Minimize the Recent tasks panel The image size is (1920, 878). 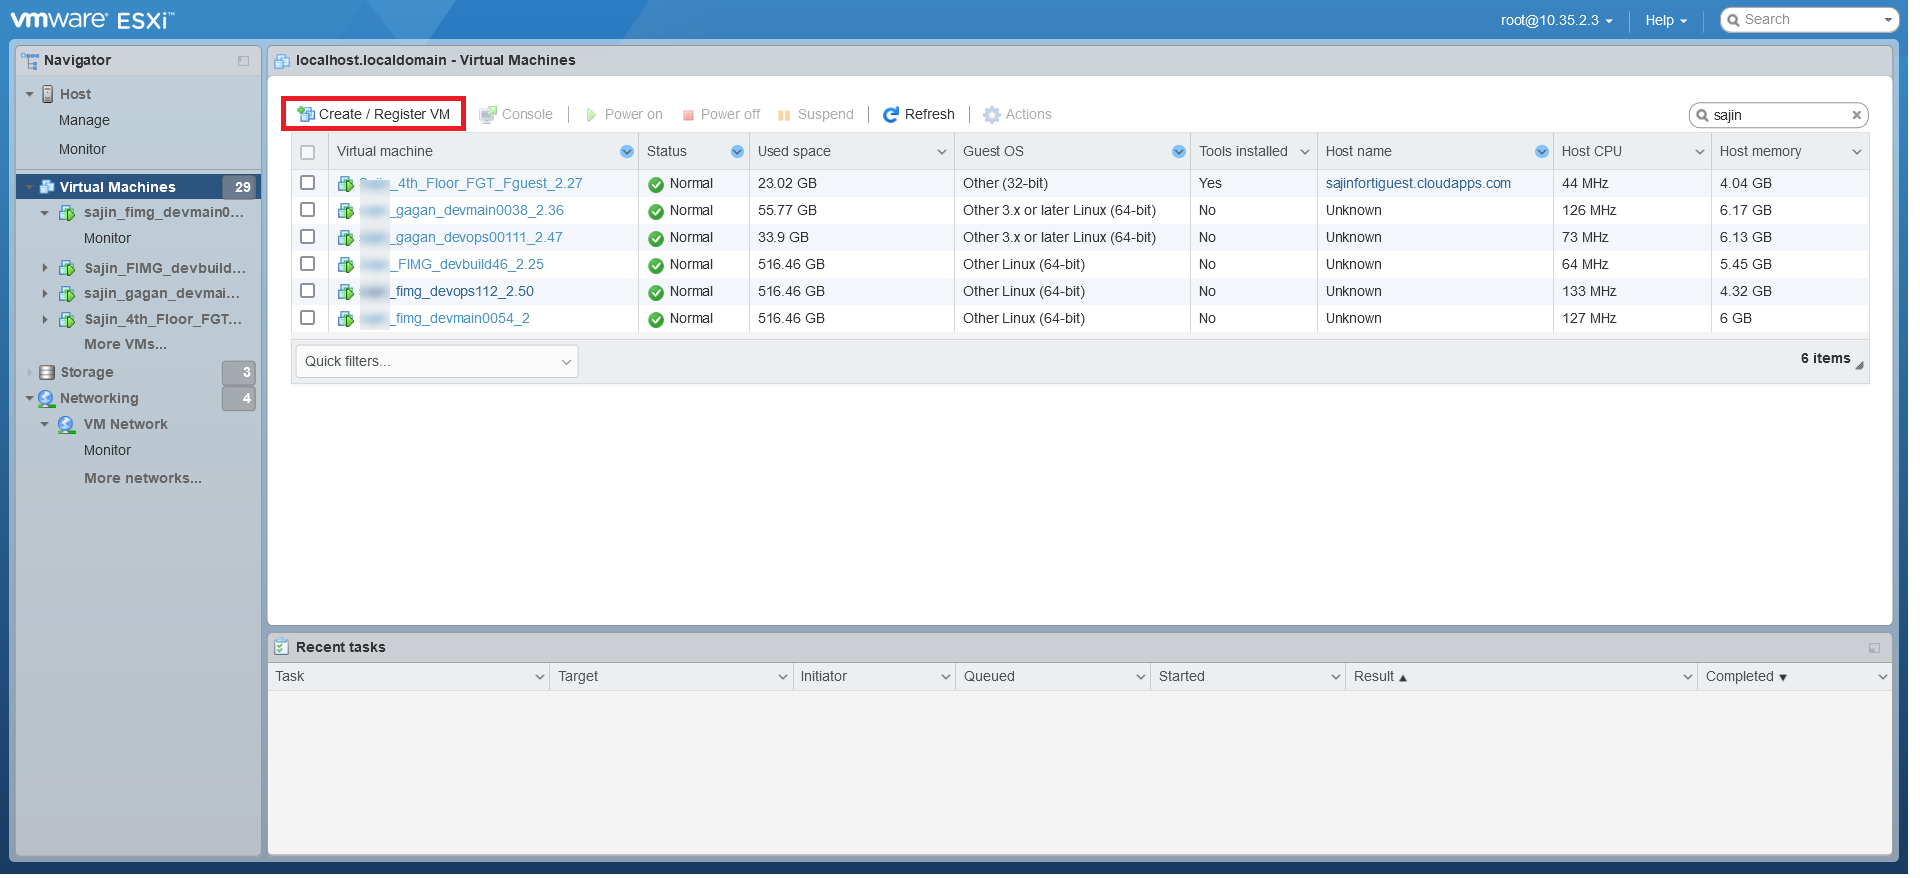pos(1874,648)
